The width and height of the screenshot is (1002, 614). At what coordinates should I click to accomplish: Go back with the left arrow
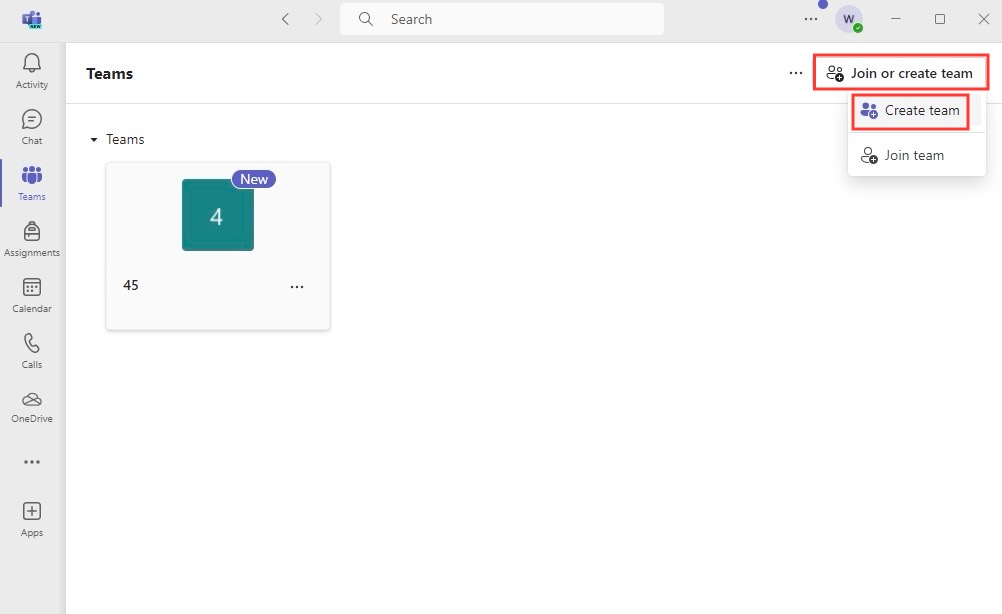pos(286,19)
